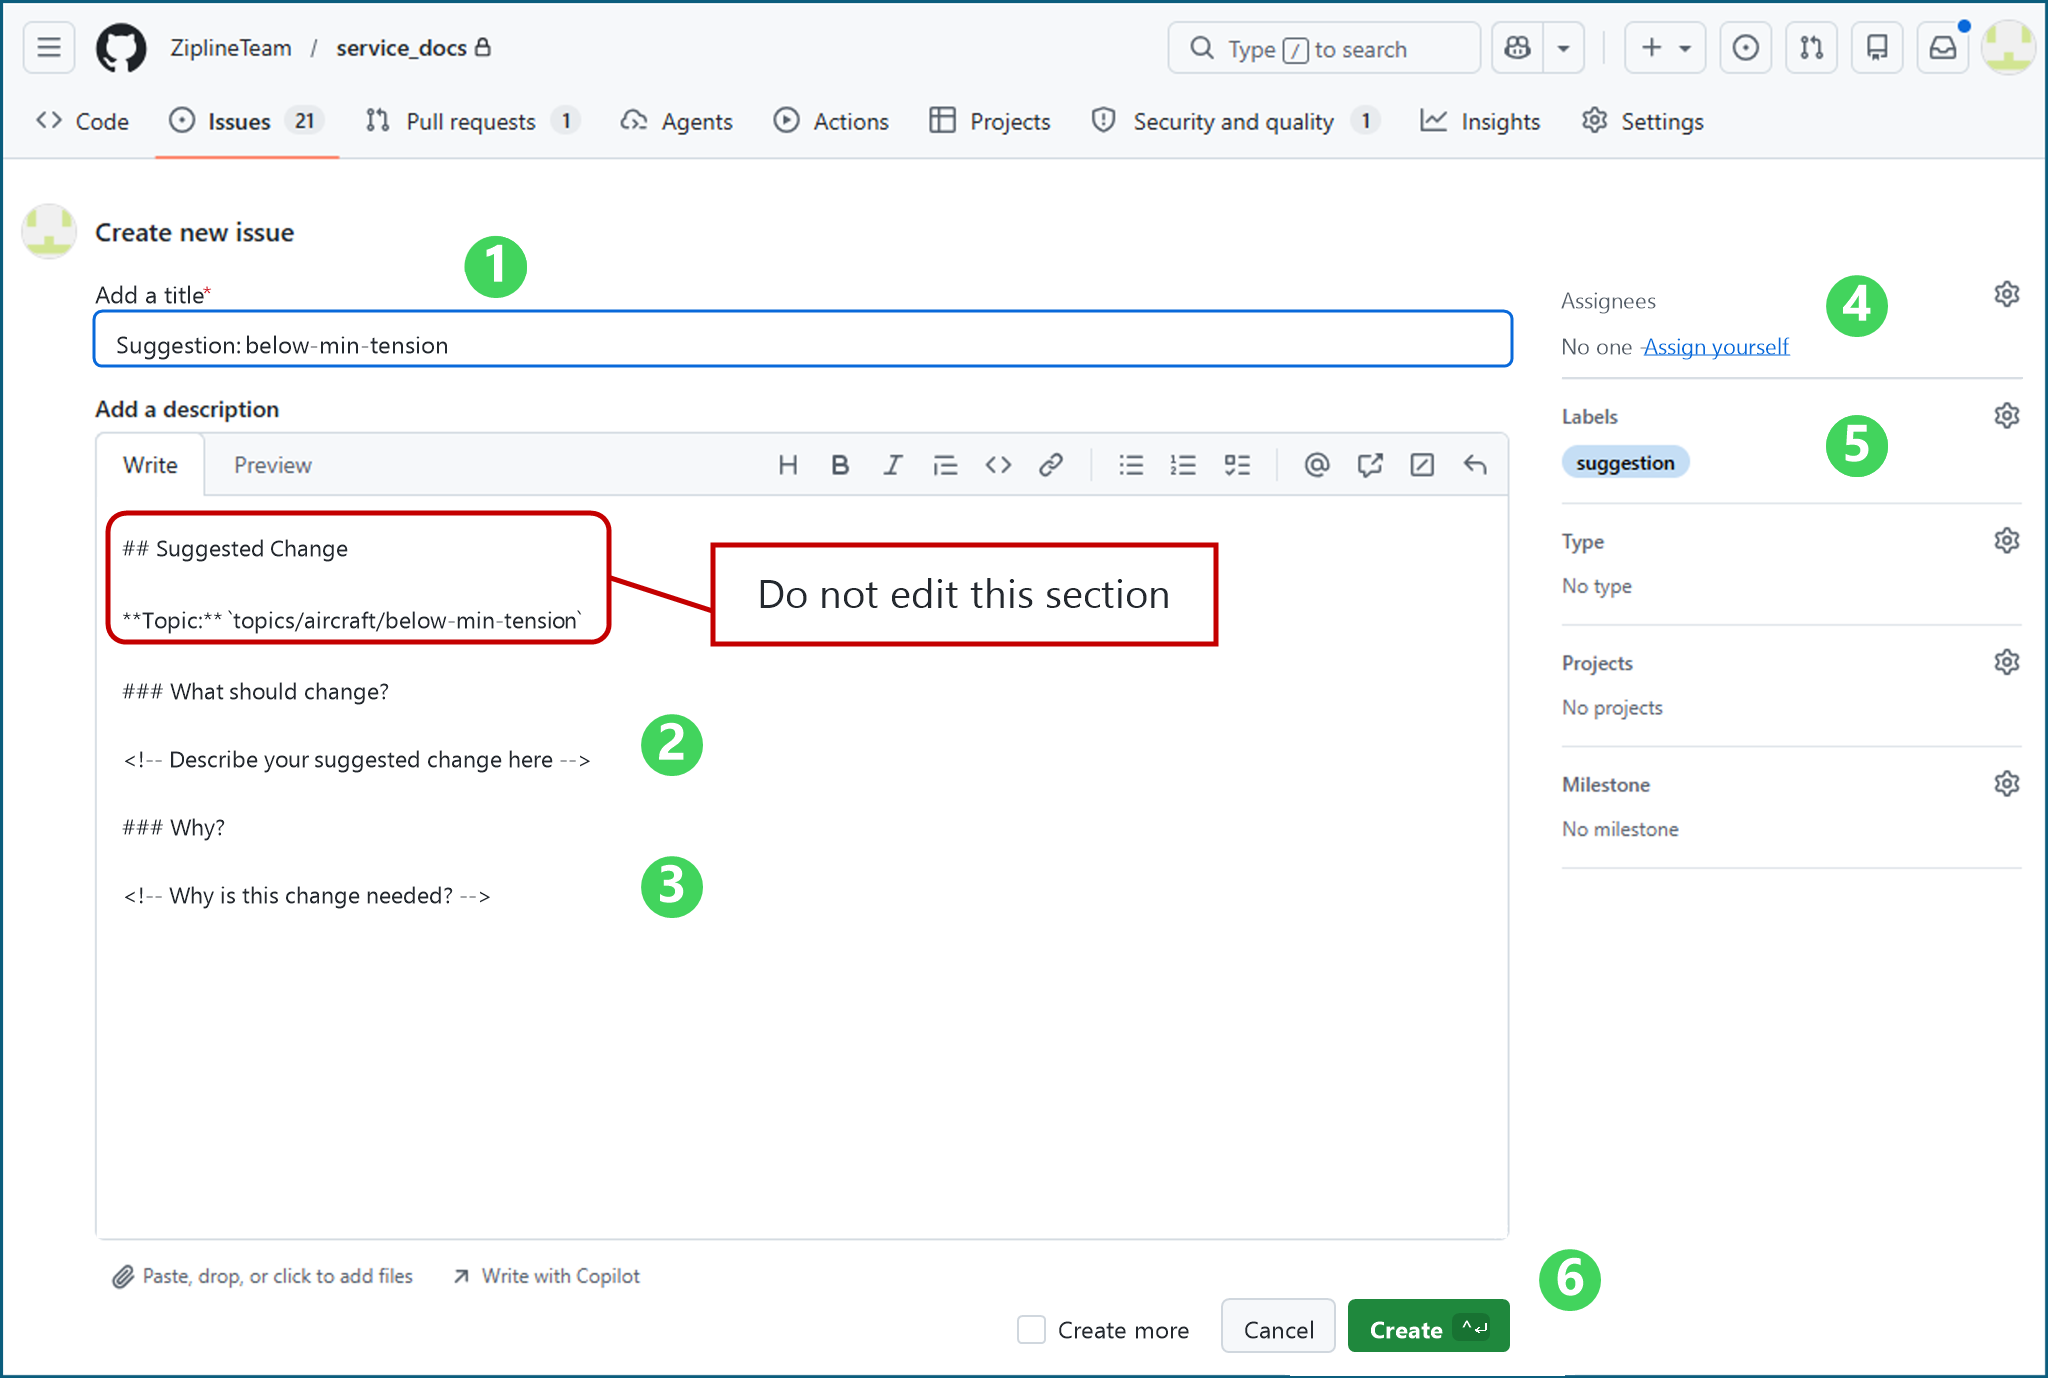Open the Create new plus dropdown

point(1665,48)
